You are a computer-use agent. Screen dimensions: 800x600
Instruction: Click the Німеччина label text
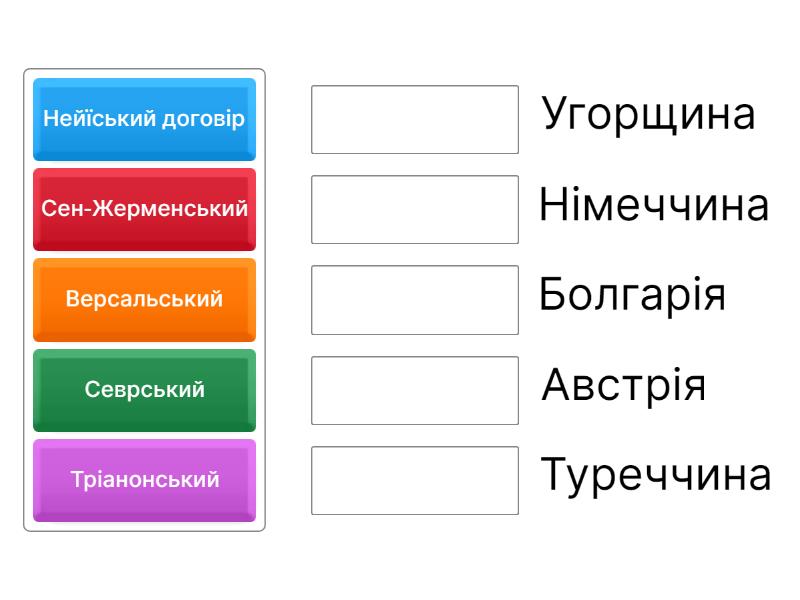(x=654, y=206)
